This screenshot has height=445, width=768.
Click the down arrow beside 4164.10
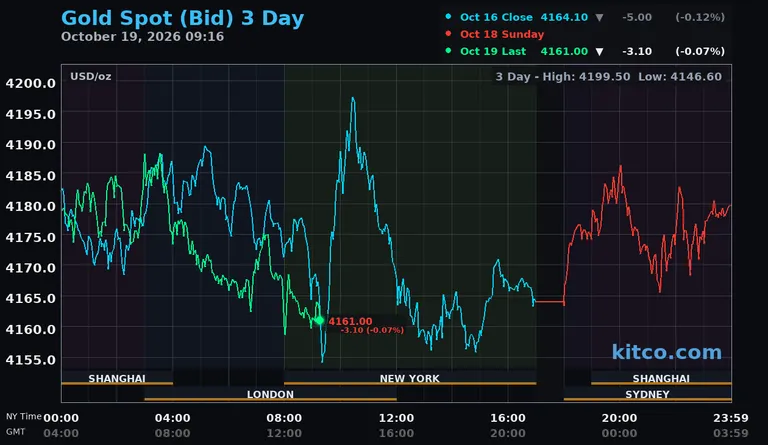coord(599,18)
